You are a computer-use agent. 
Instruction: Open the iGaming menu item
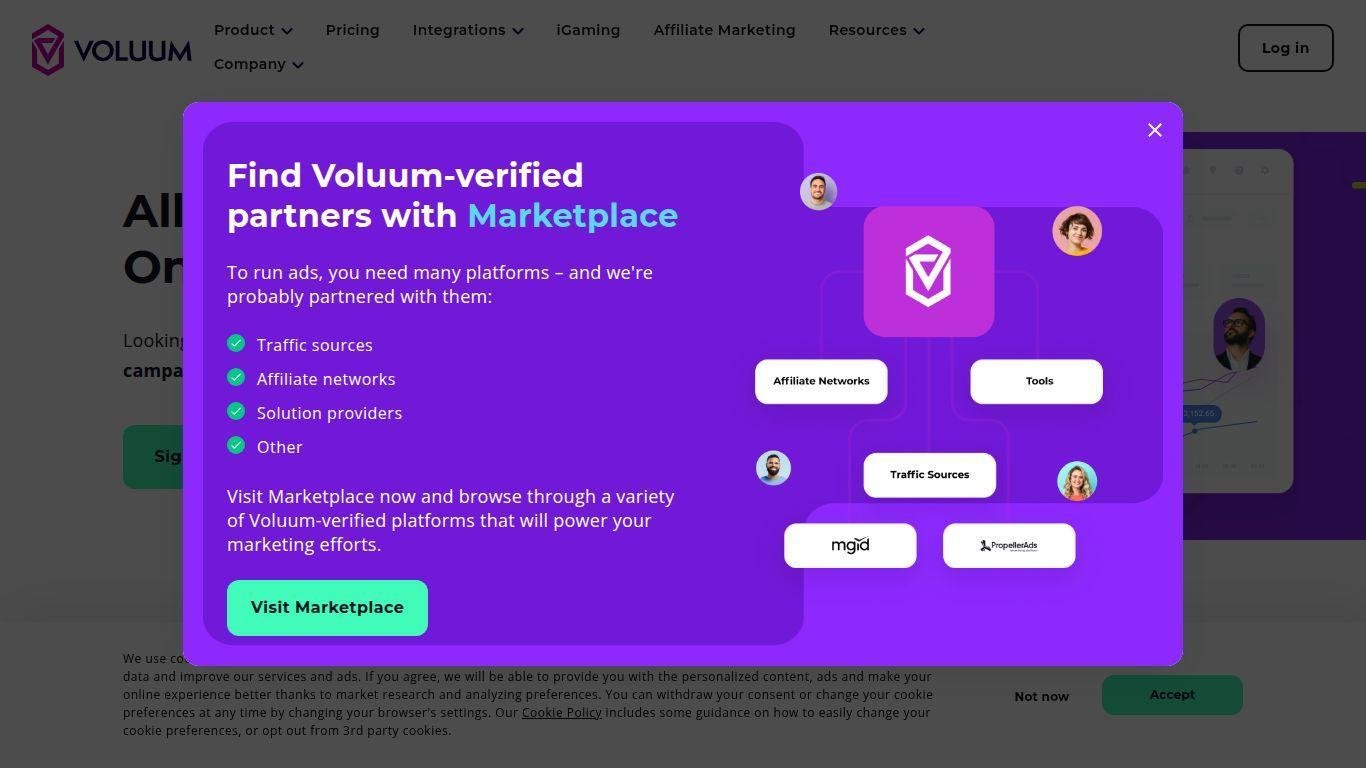[x=588, y=30]
